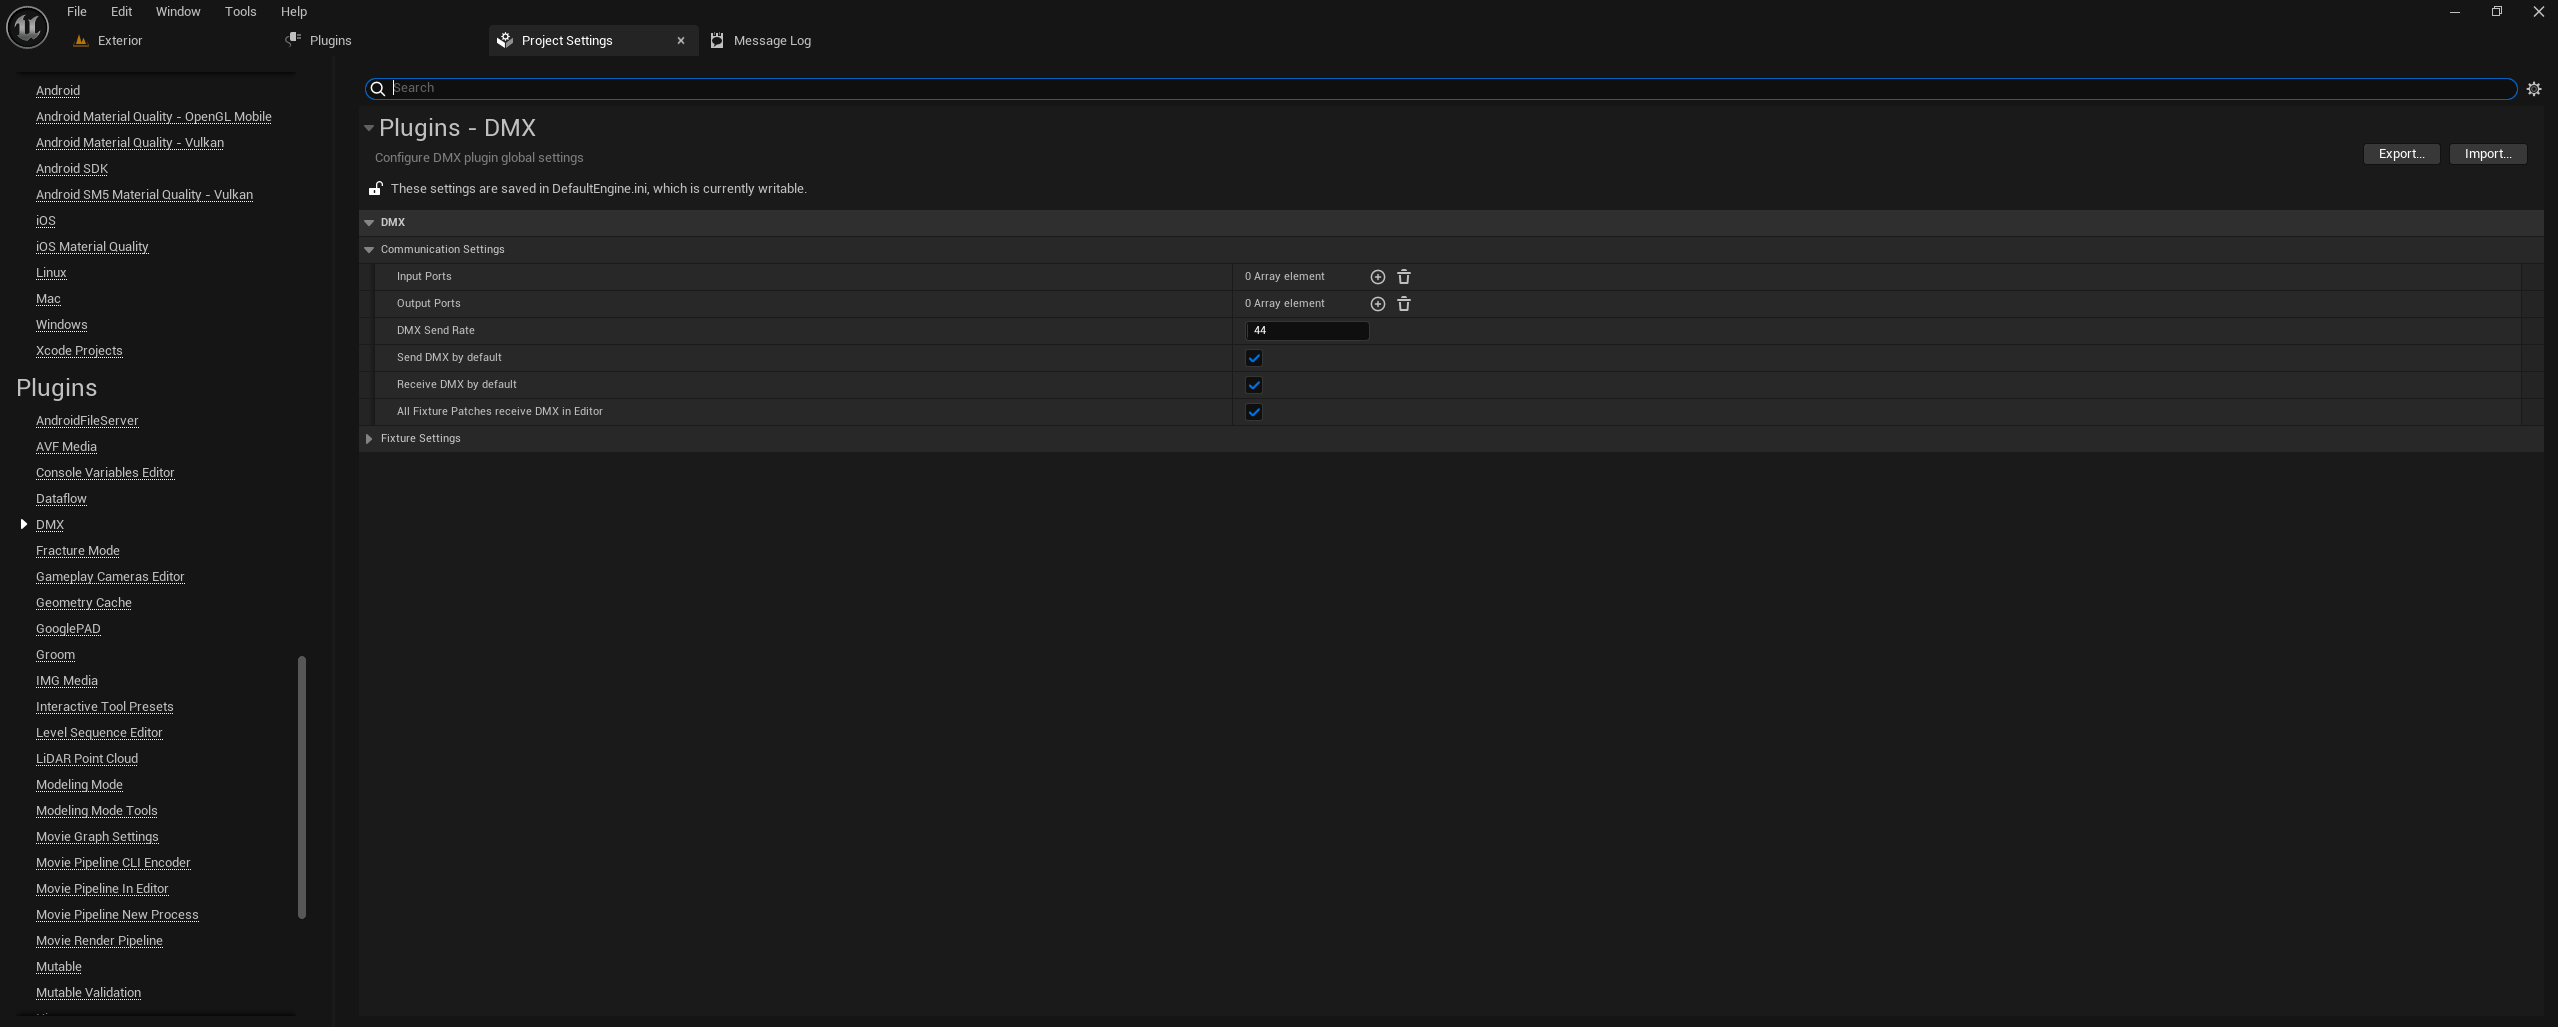Open Modeling Mode Tools settings

click(97, 811)
